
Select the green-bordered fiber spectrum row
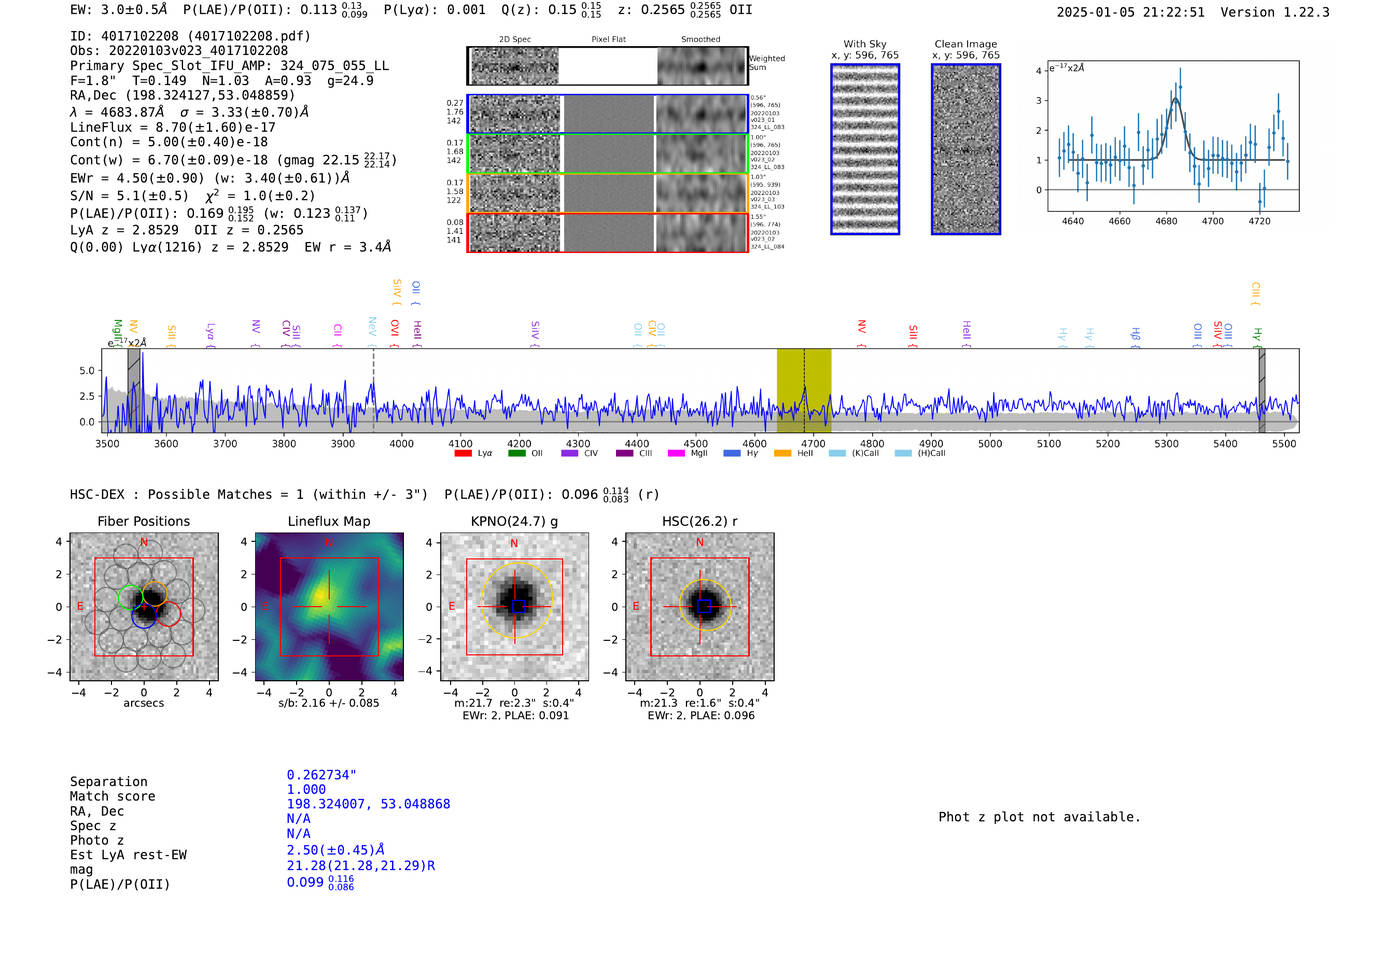click(608, 154)
